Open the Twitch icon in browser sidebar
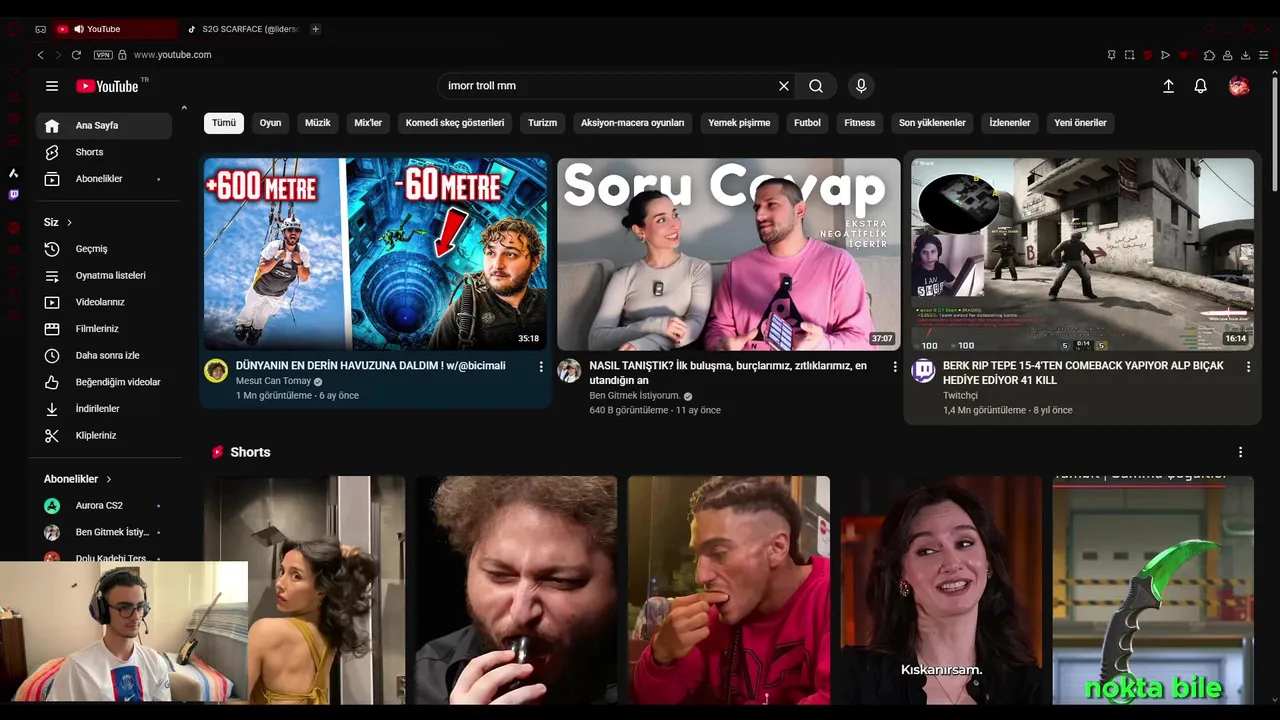Screen dimensions: 1280x720 [13, 195]
